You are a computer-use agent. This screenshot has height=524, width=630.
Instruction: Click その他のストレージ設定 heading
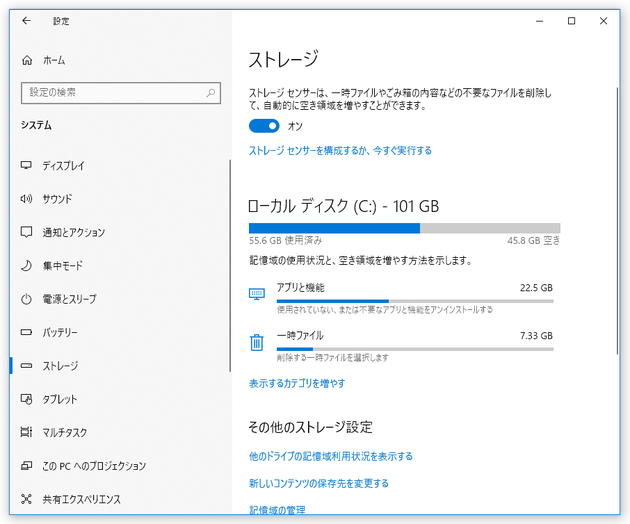[x=311, y=427]
